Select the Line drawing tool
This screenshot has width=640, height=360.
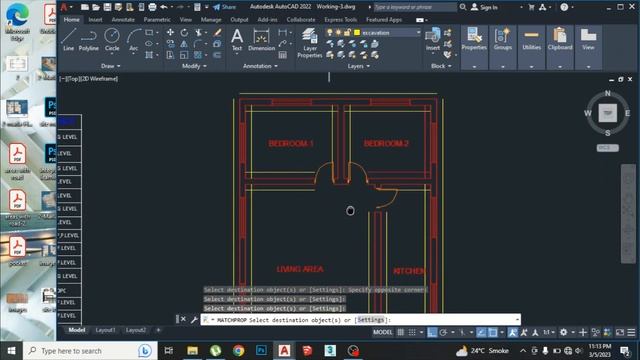point(68,40)
